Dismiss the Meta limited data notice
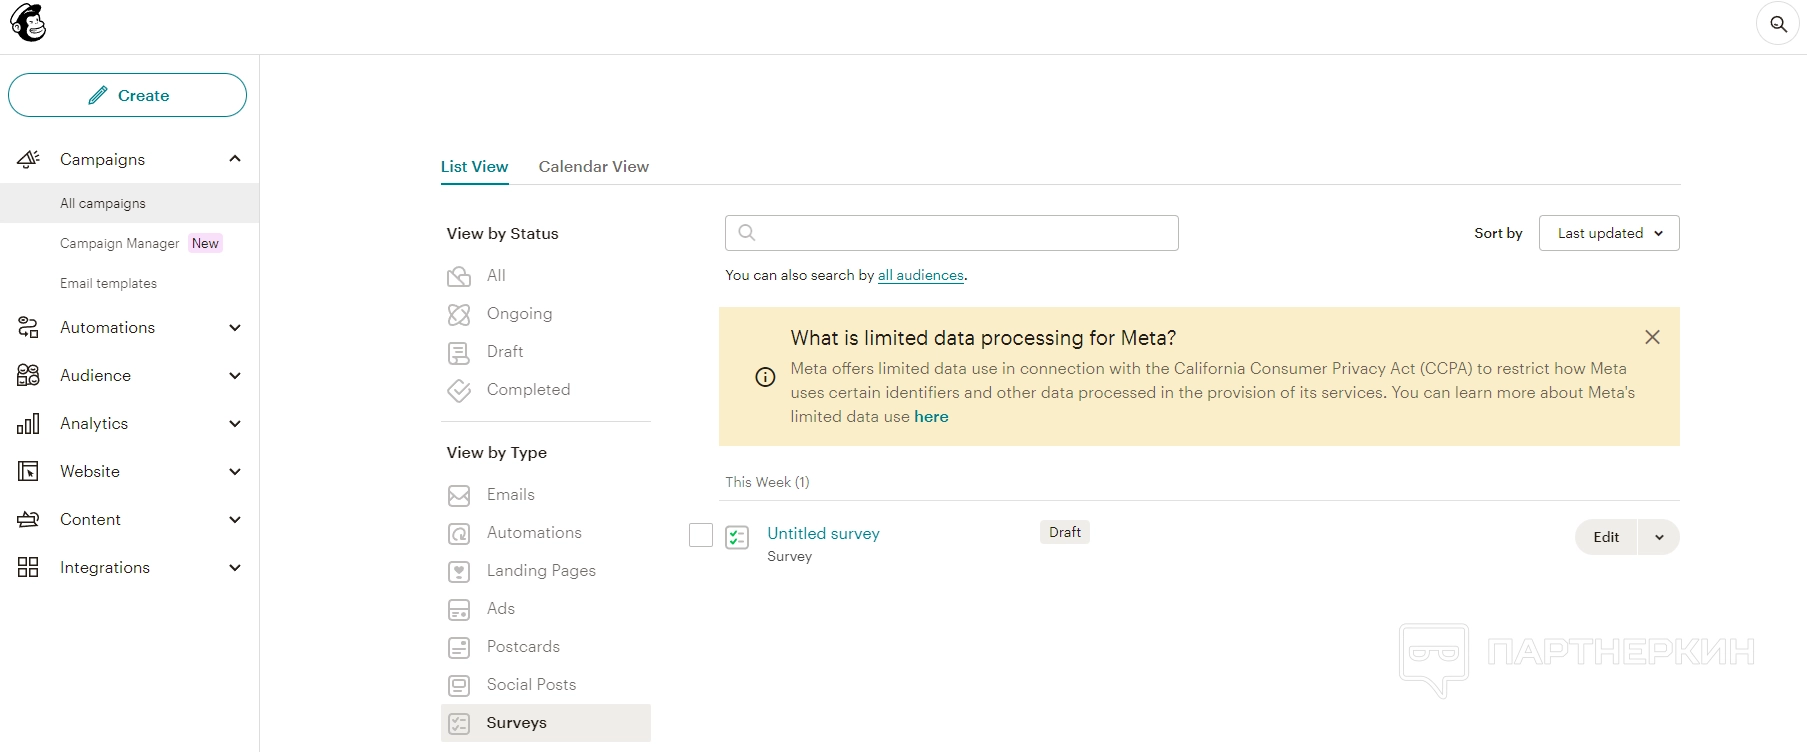The width and height of the screenshot is (1807, 752). 1652,337
